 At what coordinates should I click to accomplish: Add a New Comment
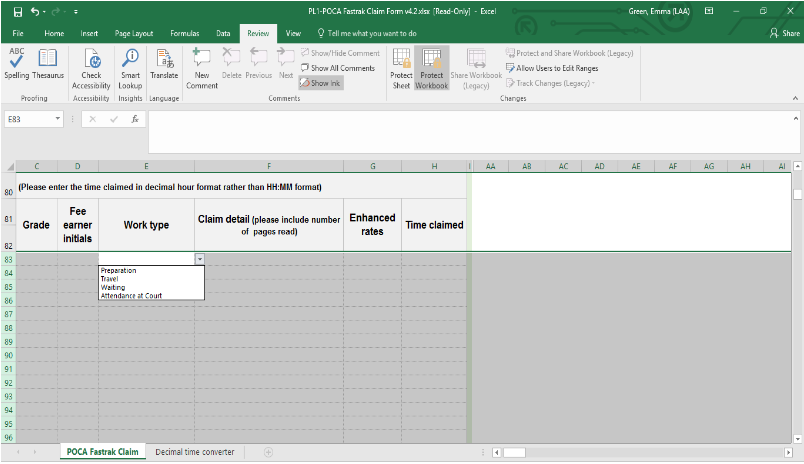click(x=201, y=65)
